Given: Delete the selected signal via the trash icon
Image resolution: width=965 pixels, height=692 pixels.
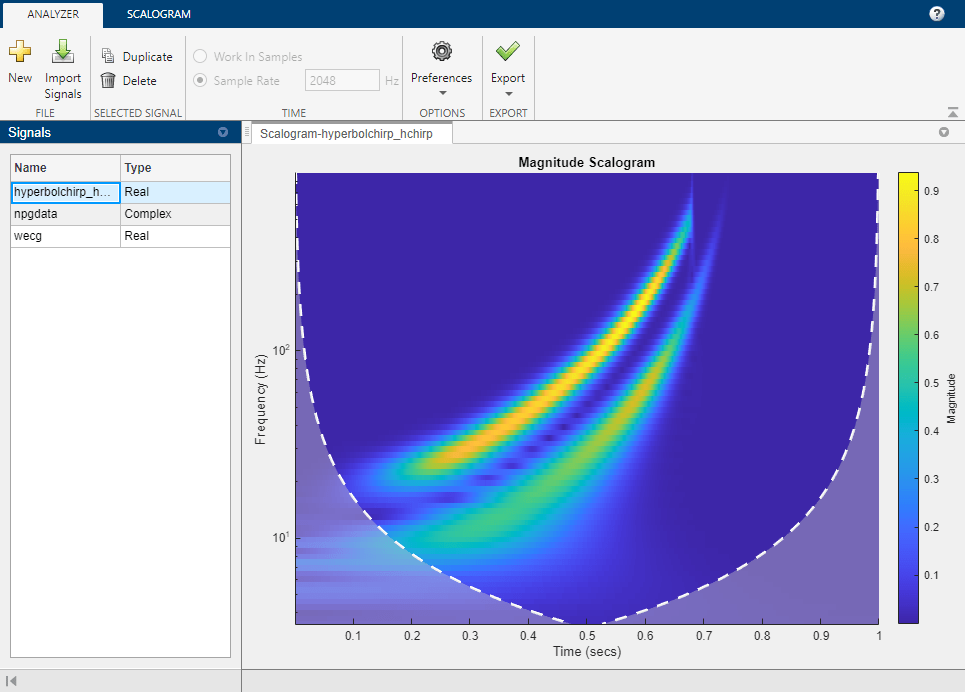Looking at the screenshot, I should [108, 81].
